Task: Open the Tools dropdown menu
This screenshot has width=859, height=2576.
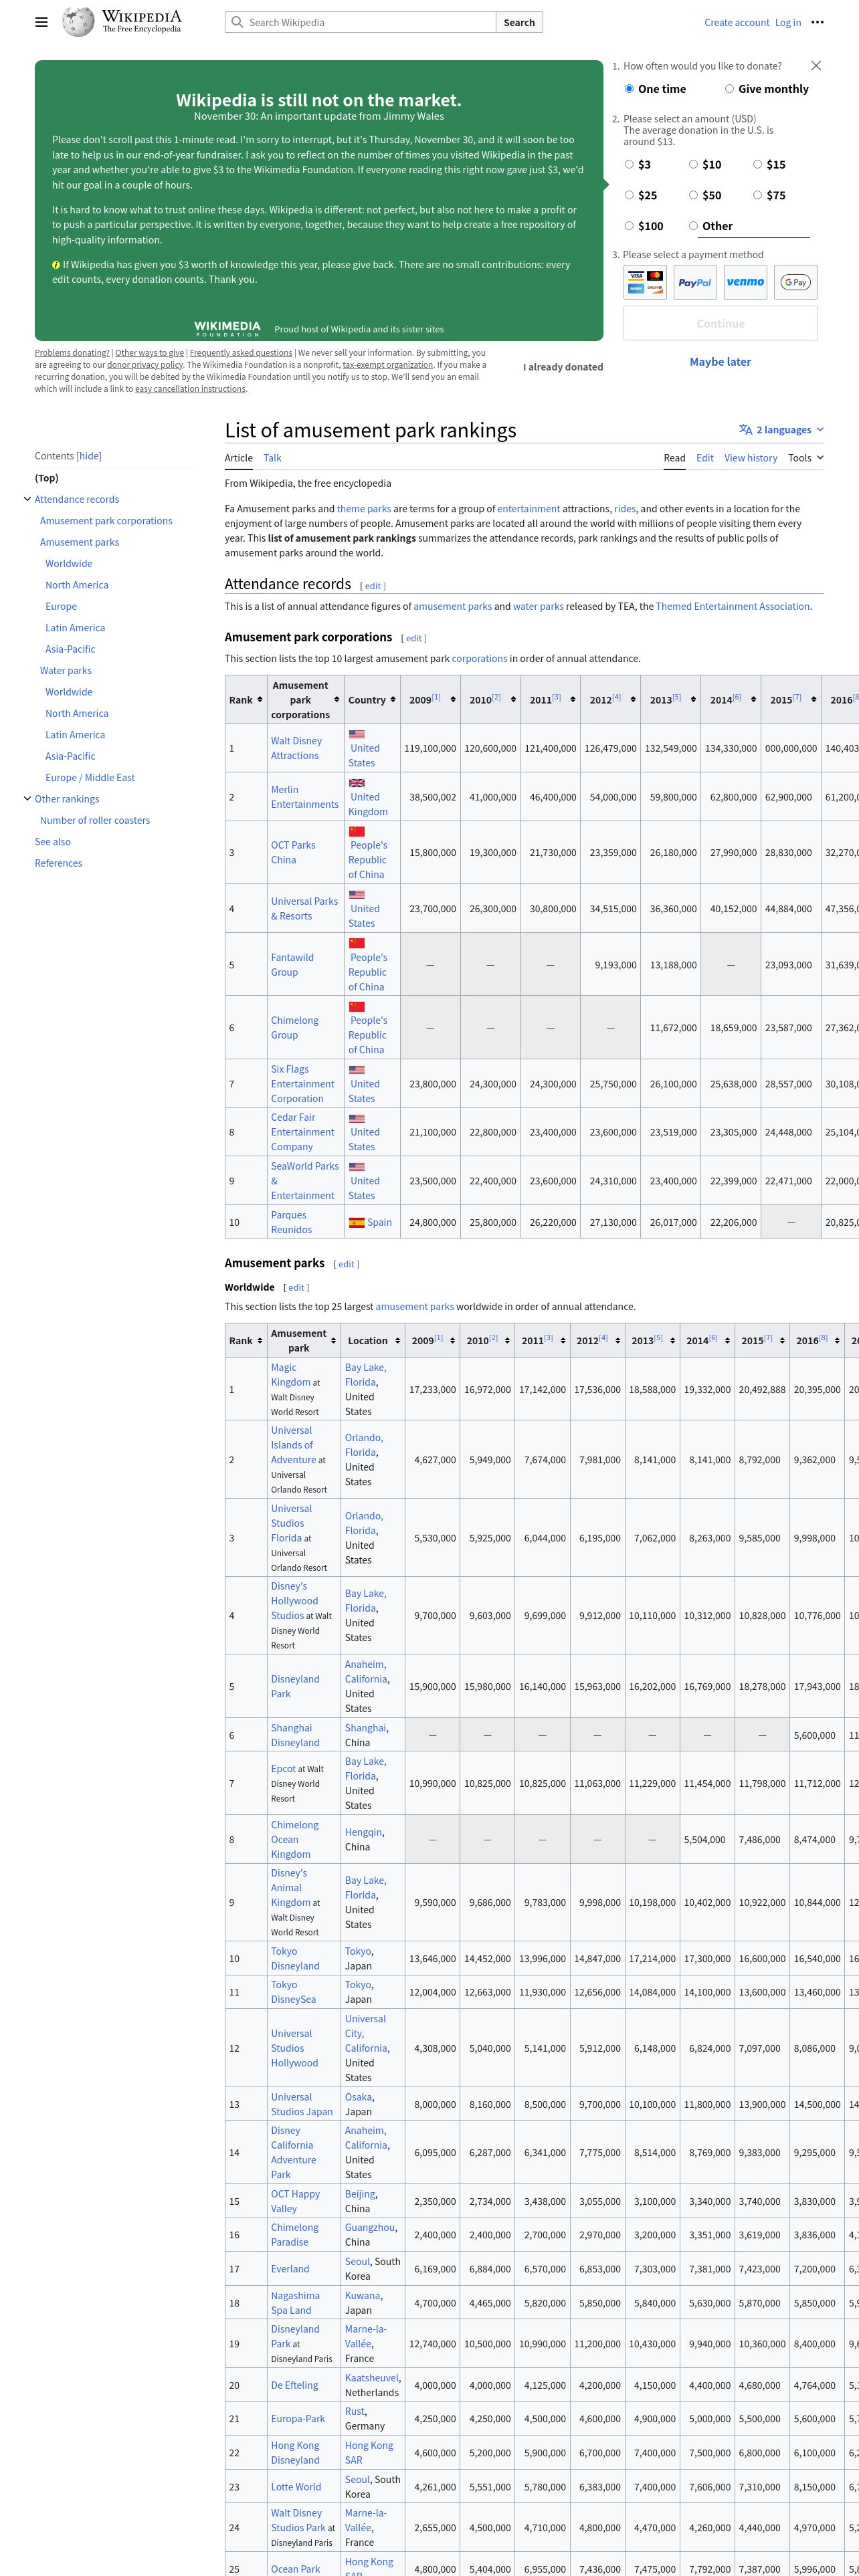Action: pyautogui.click(x=806, y=458)
